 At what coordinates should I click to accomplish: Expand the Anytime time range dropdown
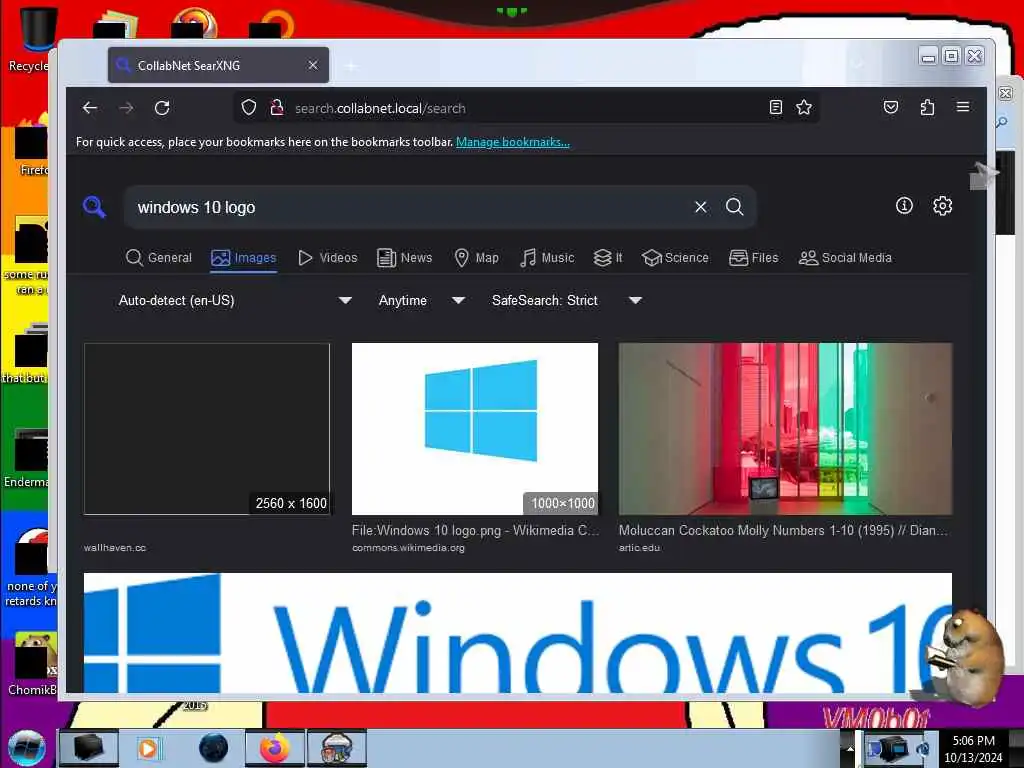(x=421, y=300)
